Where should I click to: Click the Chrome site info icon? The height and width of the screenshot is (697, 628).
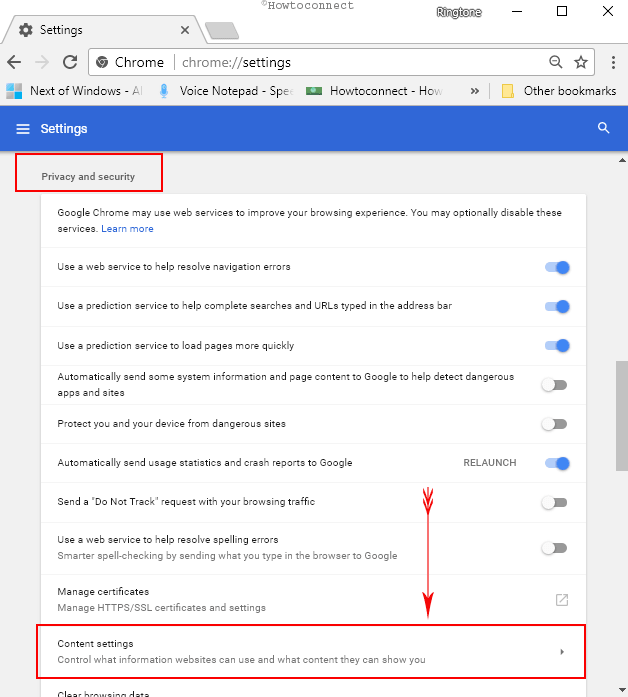click(102, 62)
